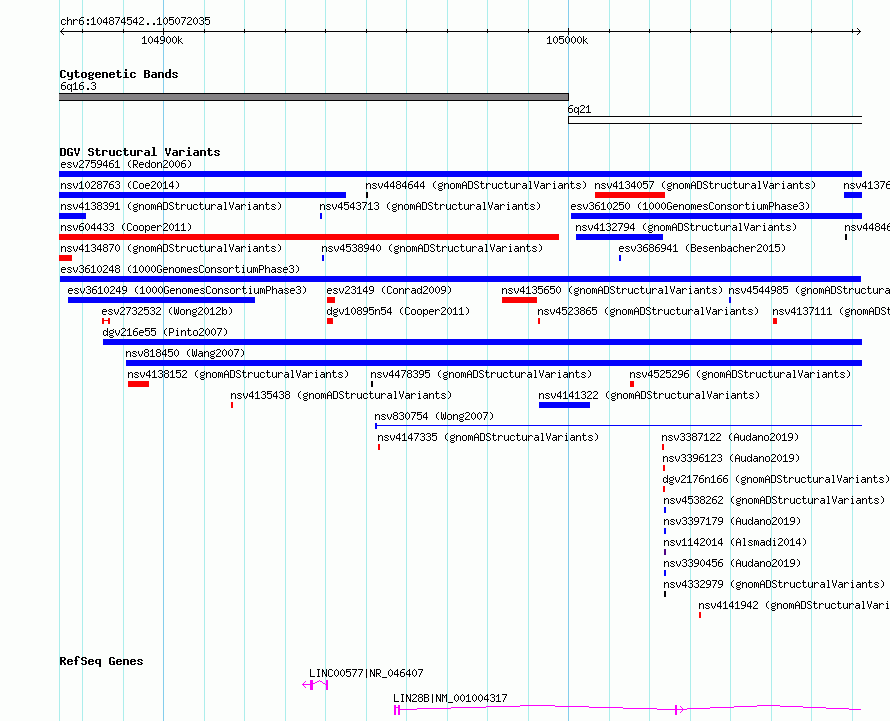Click nsv4135438 variant label
890x721 pixels.
tap(341, 395)
